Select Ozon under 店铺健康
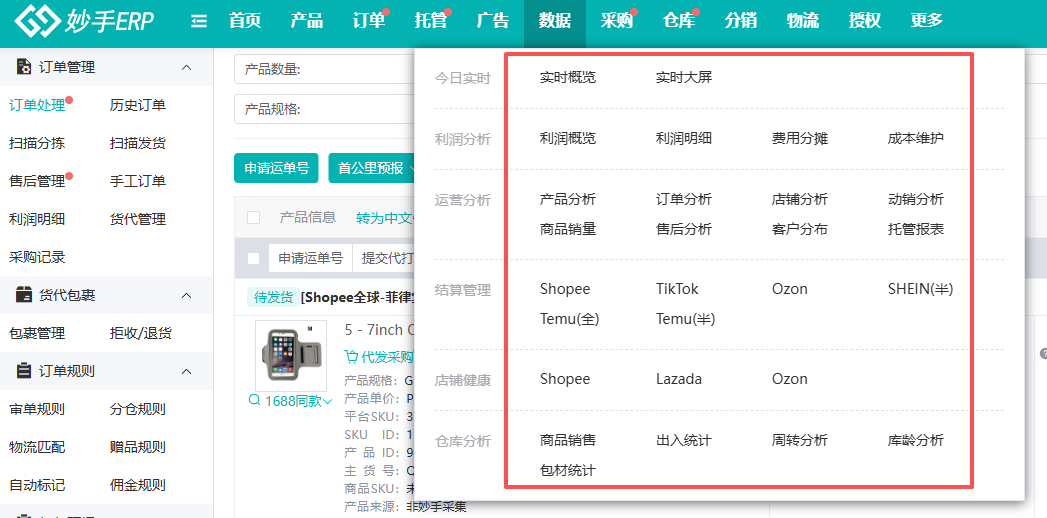 (790, 379)
